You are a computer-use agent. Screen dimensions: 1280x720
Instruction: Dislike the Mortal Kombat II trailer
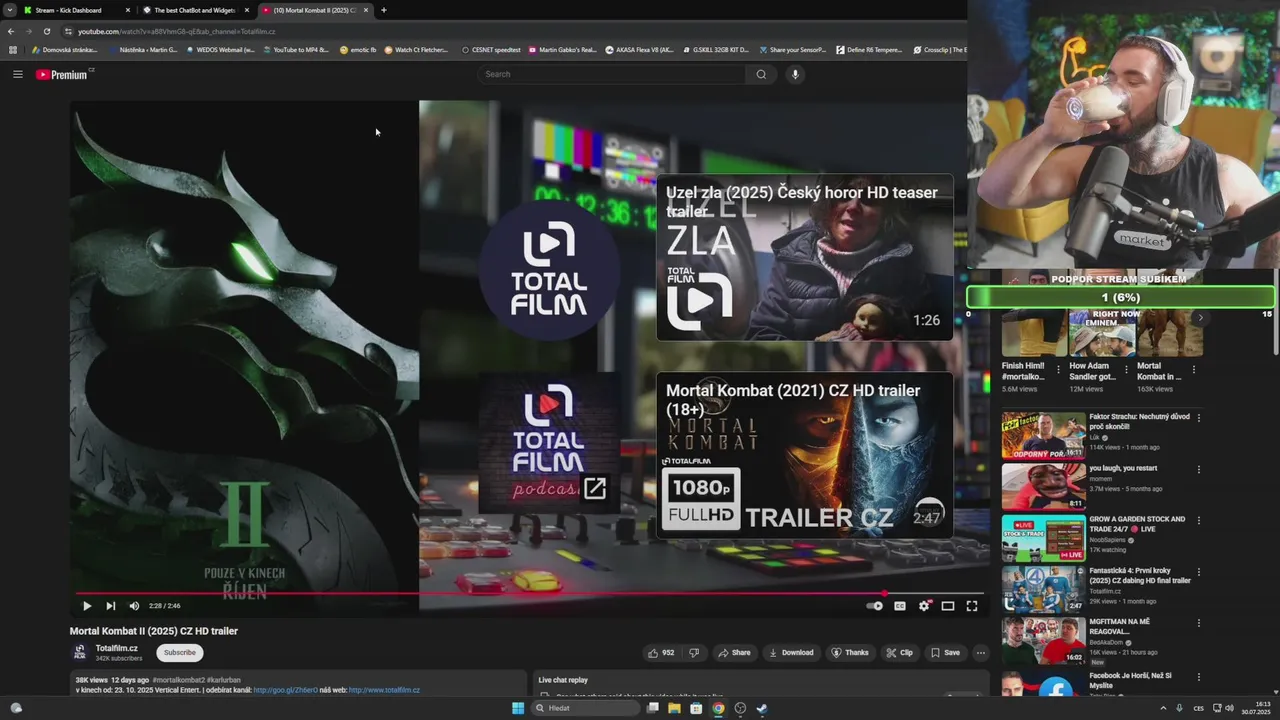(694, 653)
